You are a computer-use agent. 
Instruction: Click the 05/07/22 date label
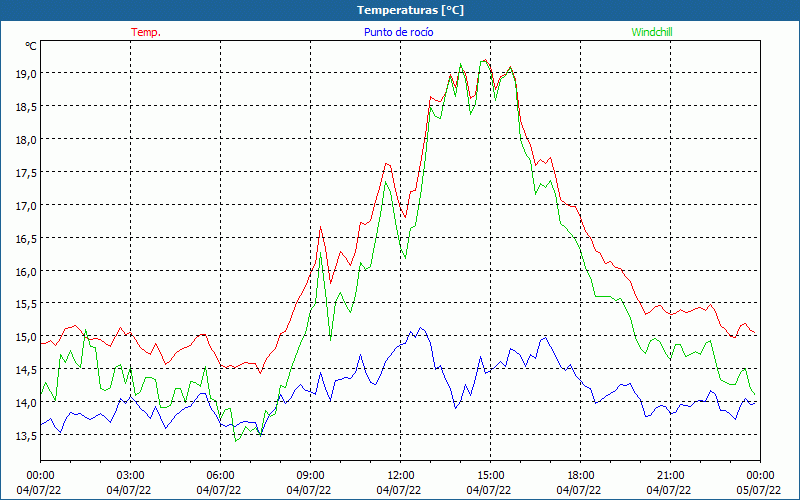tap(759, 490)
